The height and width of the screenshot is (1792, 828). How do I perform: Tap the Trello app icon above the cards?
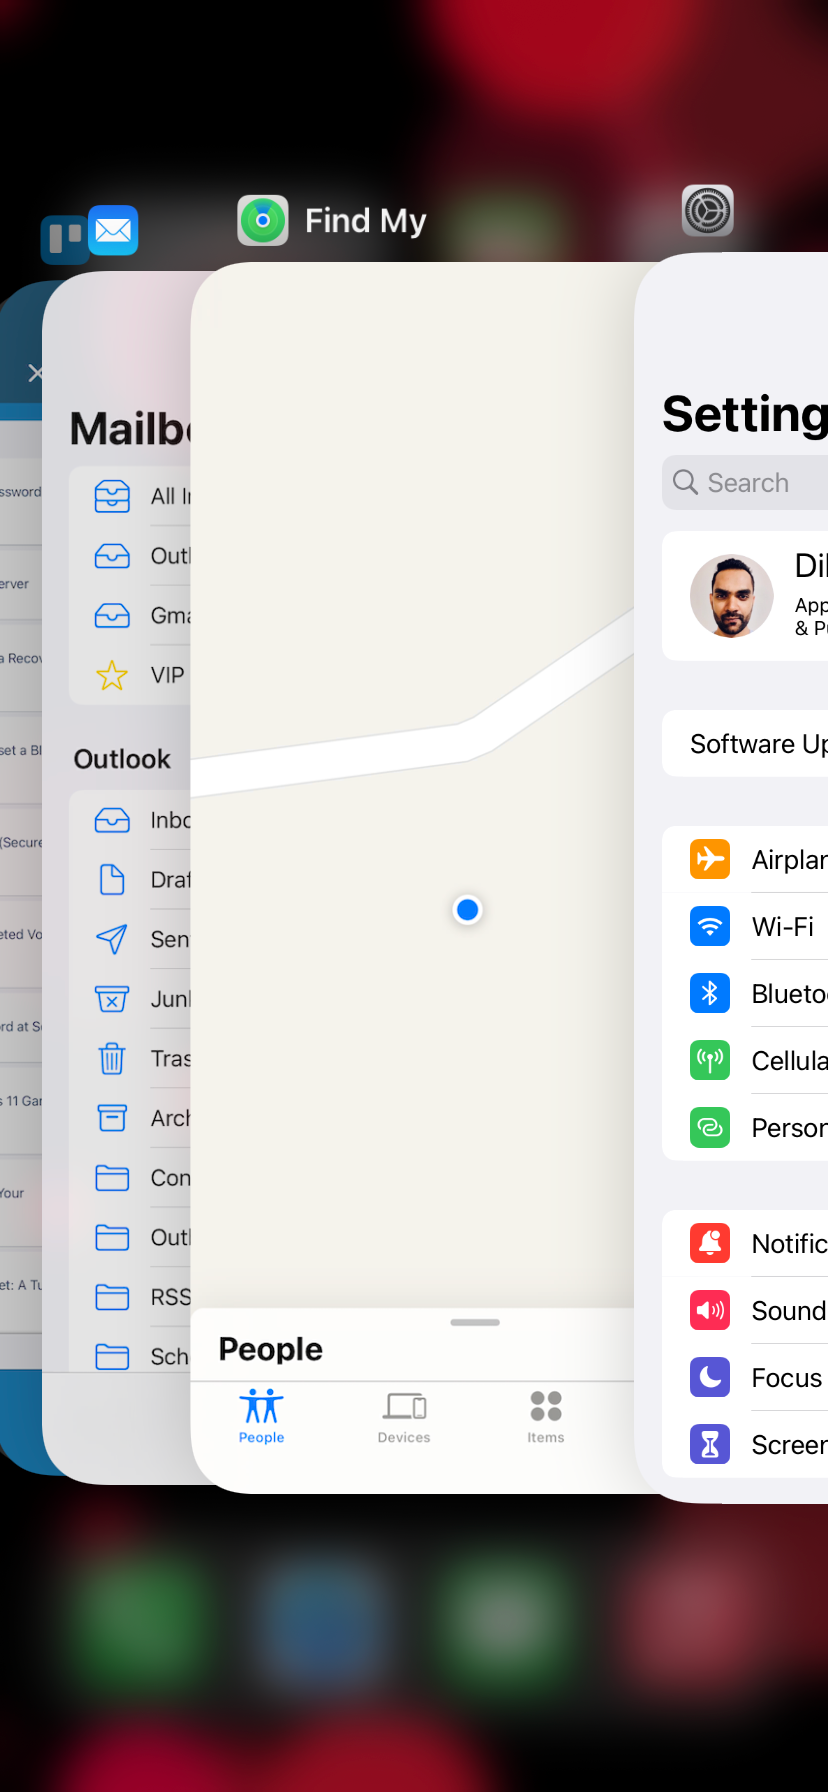[x=63, y=240]
